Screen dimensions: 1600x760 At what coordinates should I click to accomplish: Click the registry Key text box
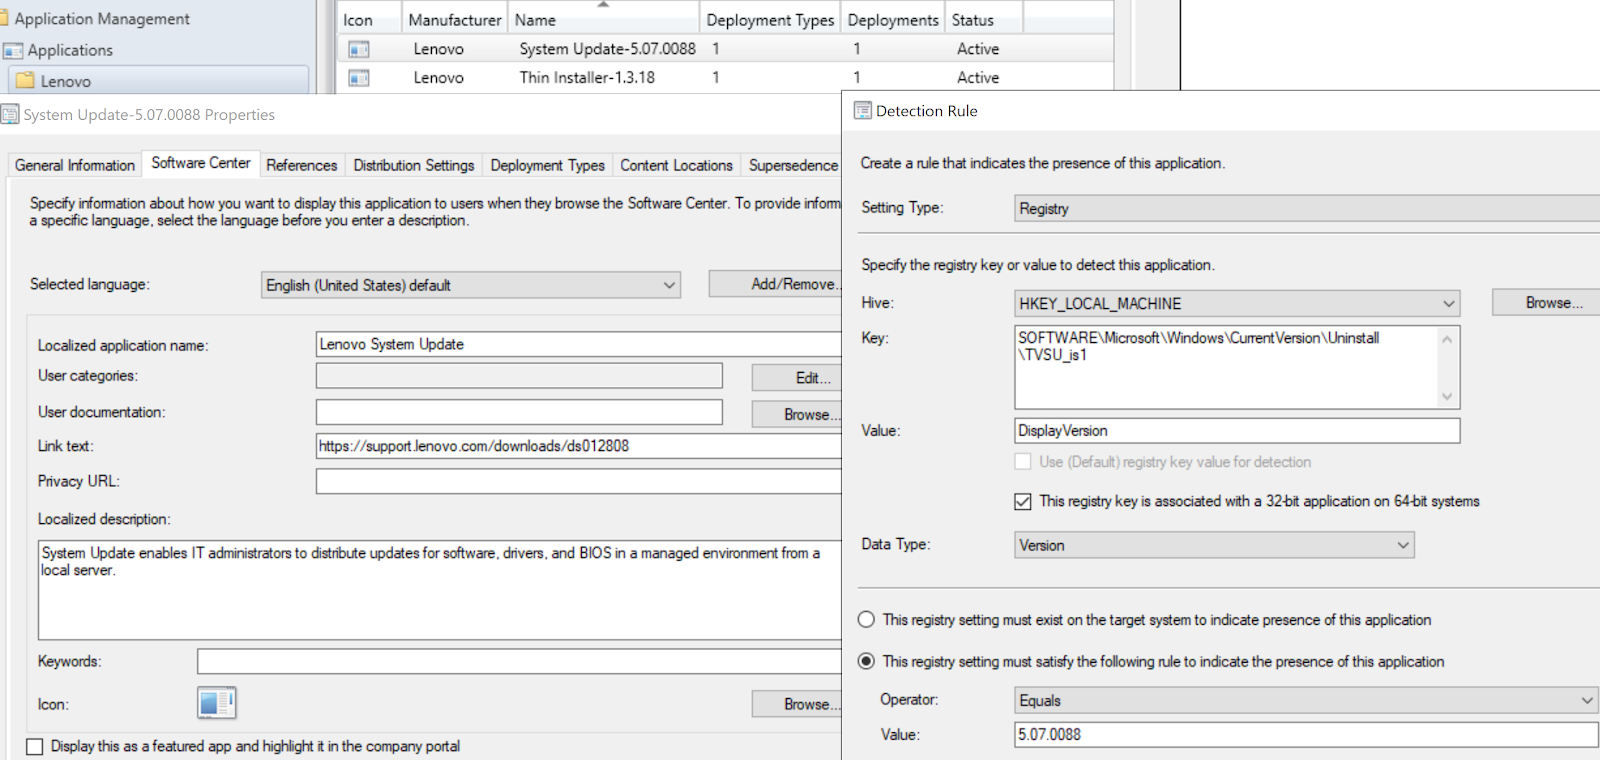(1226, 367)
